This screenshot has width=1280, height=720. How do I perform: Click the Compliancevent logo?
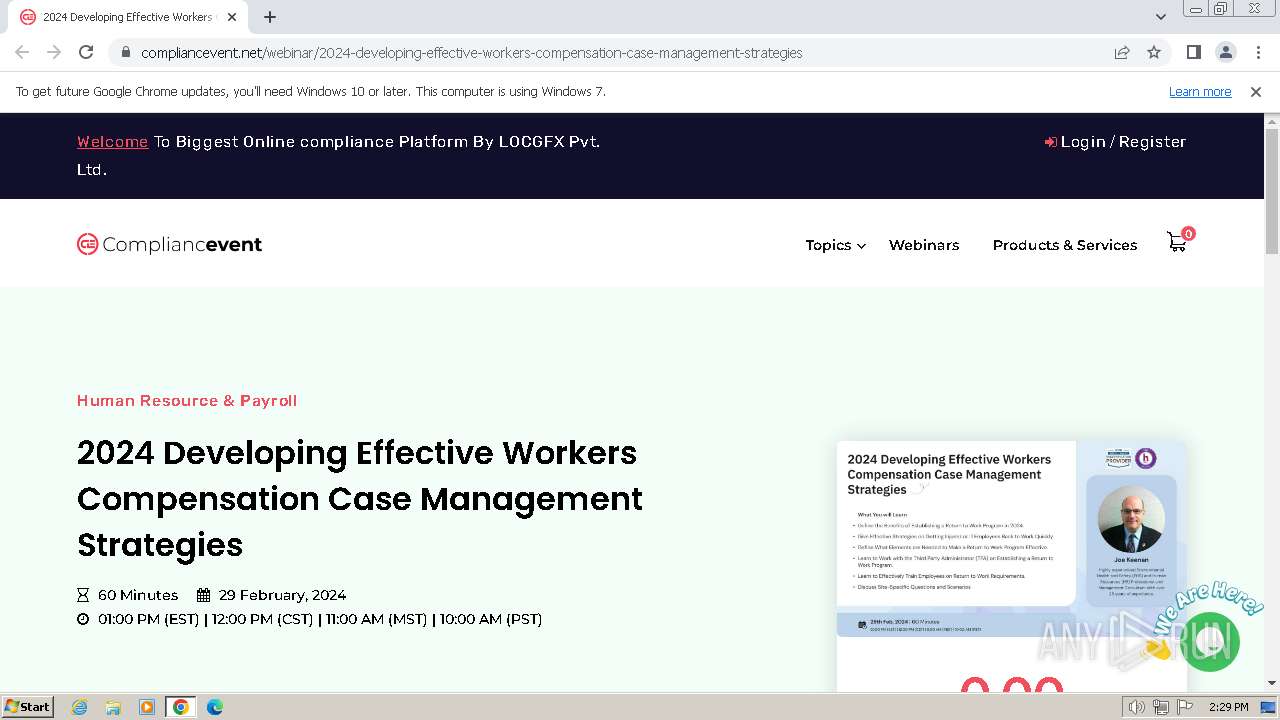169,244
